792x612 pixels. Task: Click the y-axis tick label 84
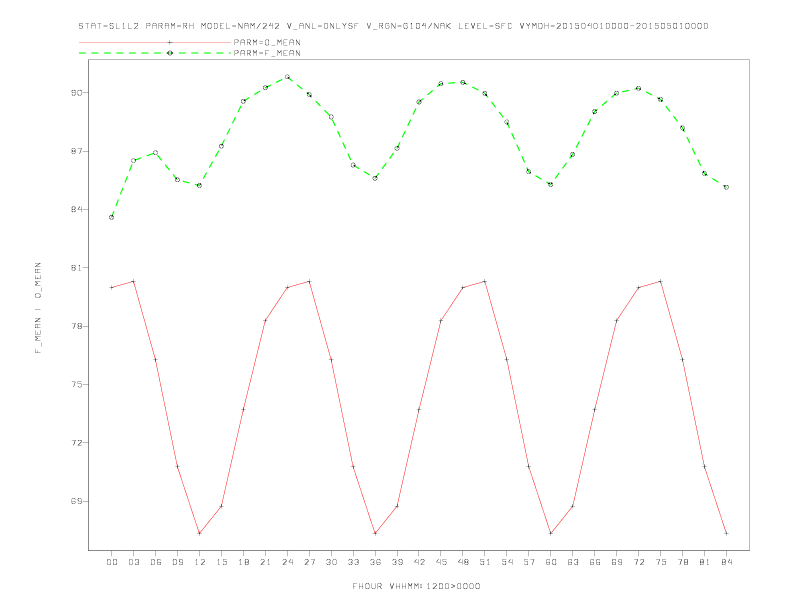point(76,209)
